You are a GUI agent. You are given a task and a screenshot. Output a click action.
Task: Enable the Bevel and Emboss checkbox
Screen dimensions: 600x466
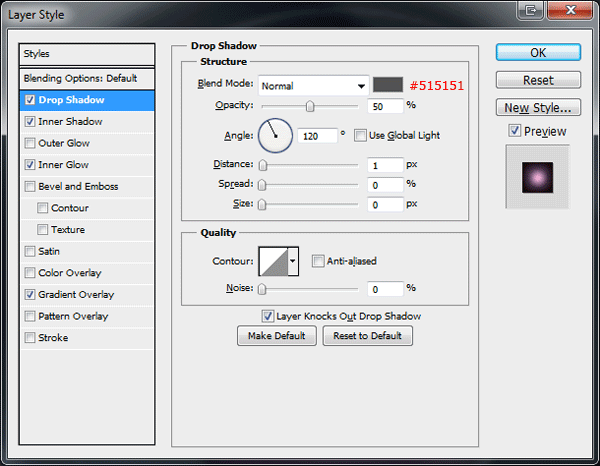coord(30,187)
